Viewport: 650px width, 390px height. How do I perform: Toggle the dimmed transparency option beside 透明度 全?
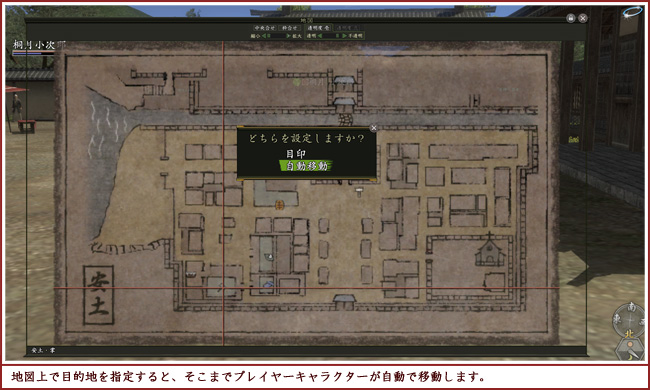pos(347,28)
